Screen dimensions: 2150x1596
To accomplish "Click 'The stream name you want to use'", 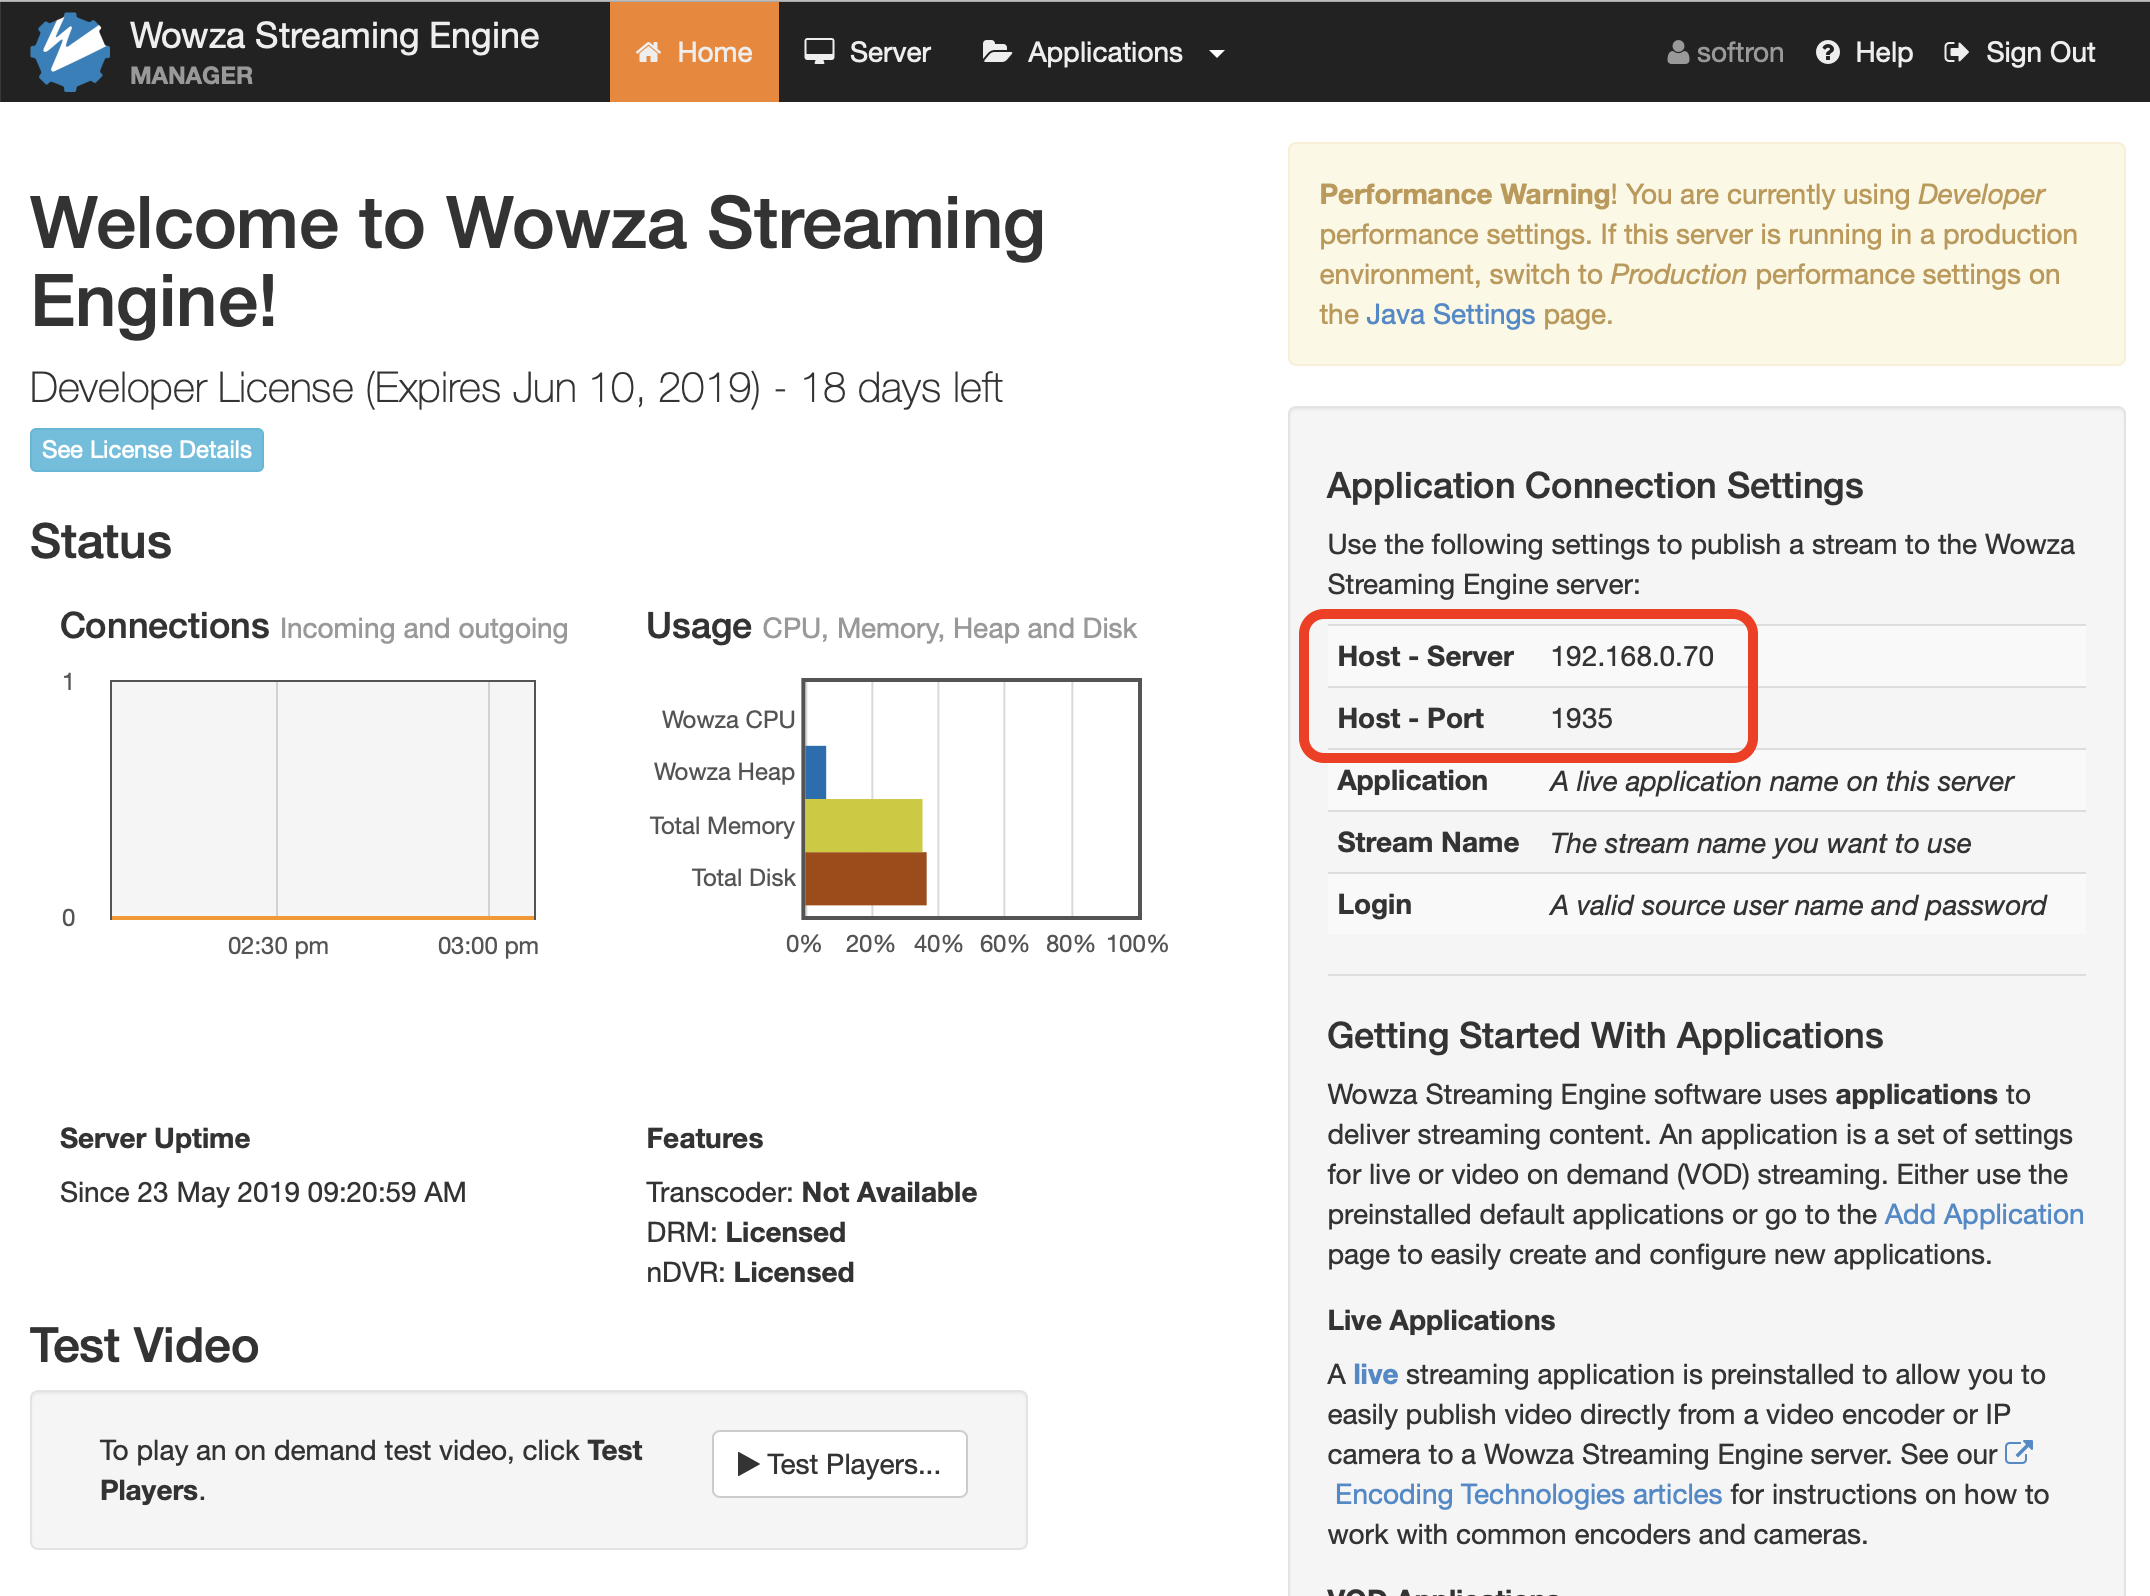I will pyautogui.click(x=1760, y=843).
